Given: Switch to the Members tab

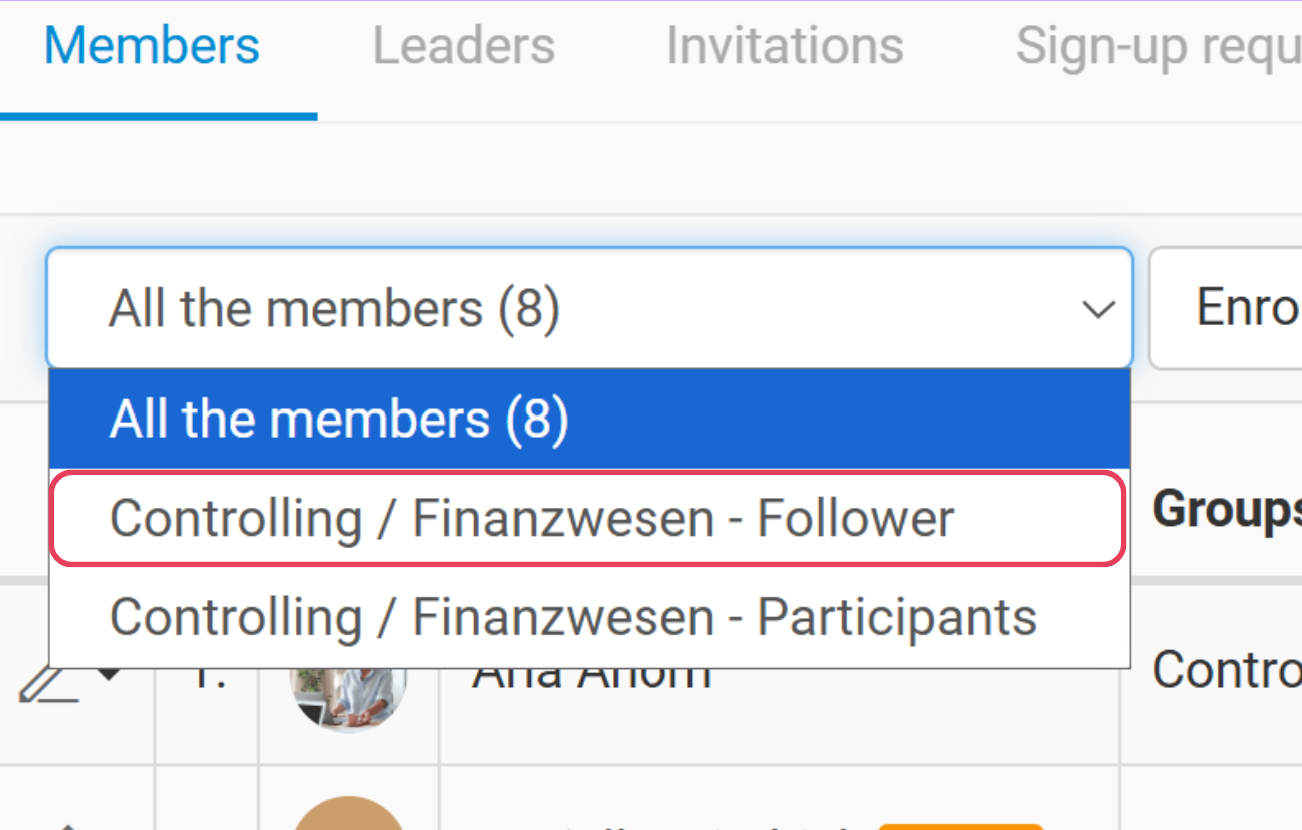Looking at the screenshot, I should (x=152, y=46).
